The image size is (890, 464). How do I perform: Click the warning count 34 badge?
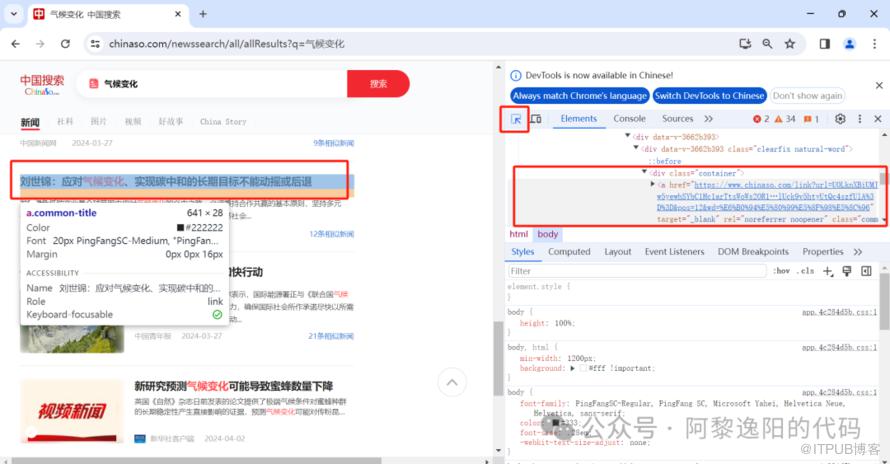[x=785, y=119]
